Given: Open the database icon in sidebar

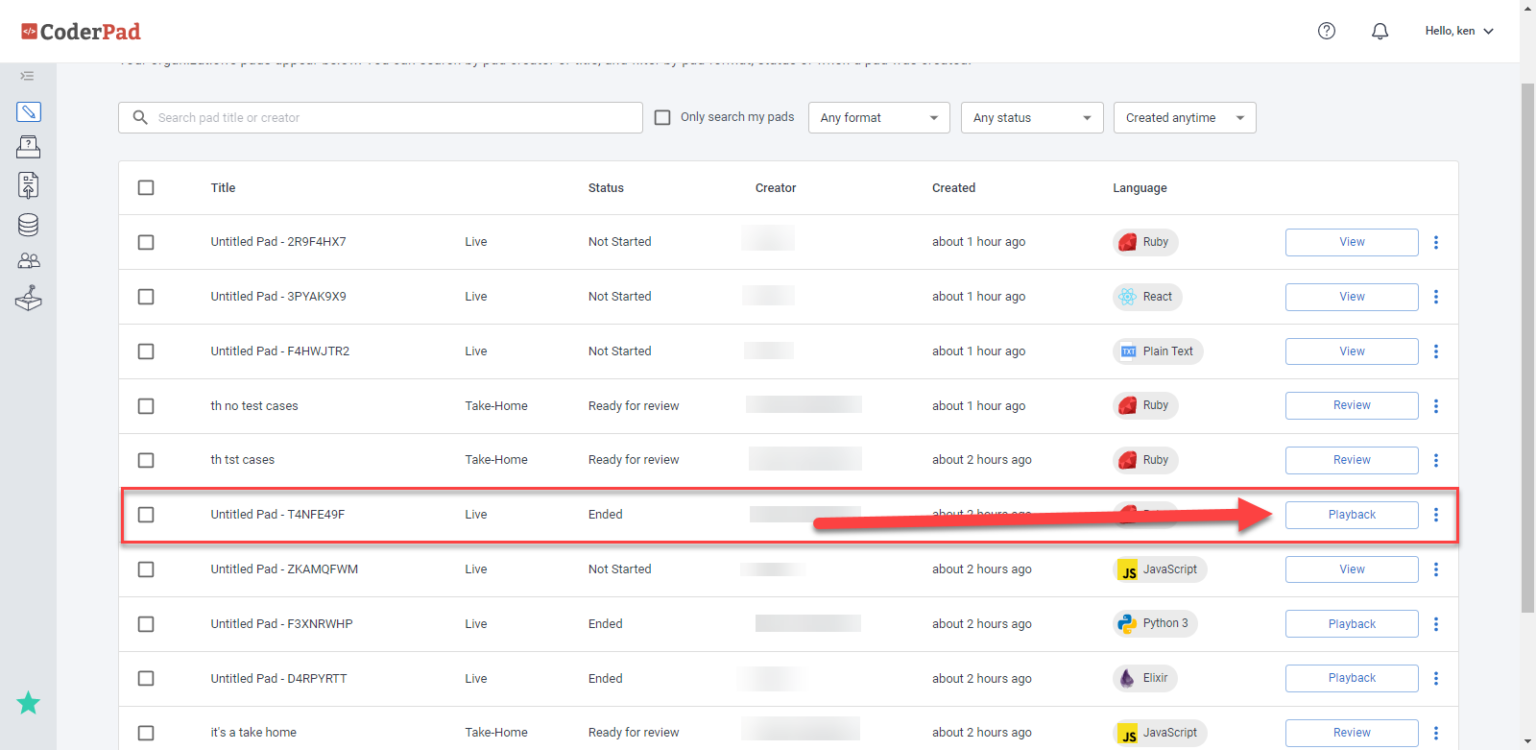Looking at the screenshot, I should (x=29, y=224).
